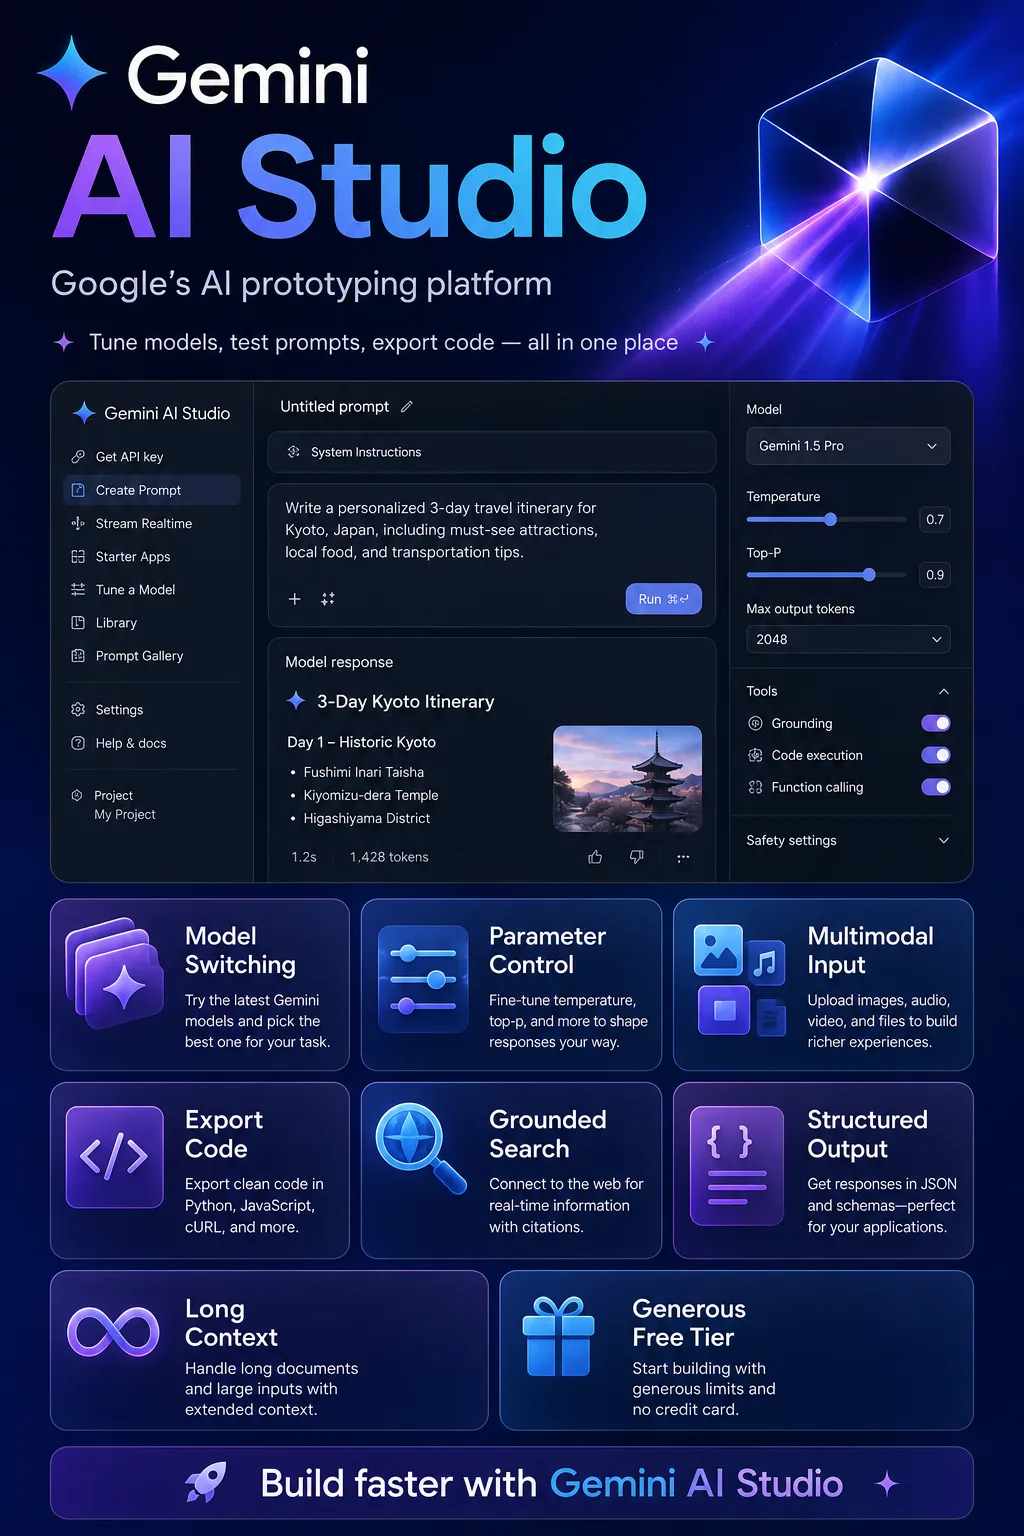The width and height of the screenshot is (1024, 1536).
Task: Click the Generous Free Tier gift icon
Action: 558,1336
